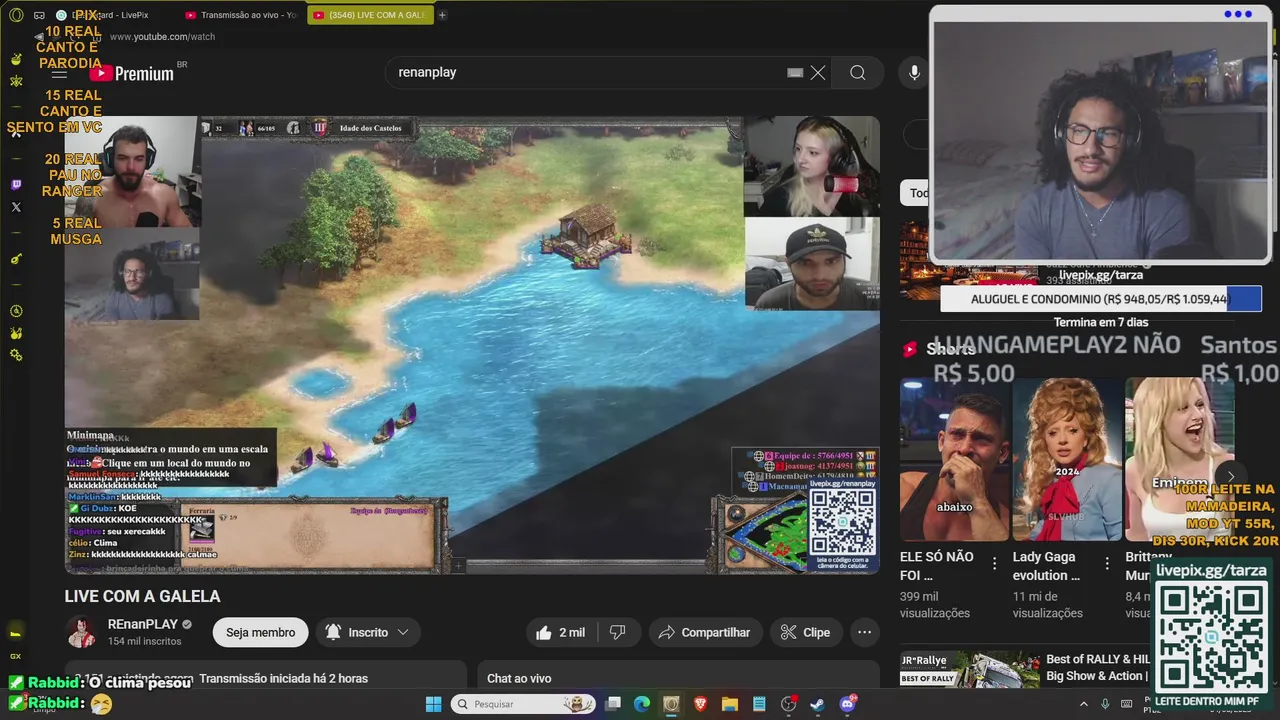Open Steam from taskbar
Screen dimensions: 1280x720
click(x=818, y=704)
